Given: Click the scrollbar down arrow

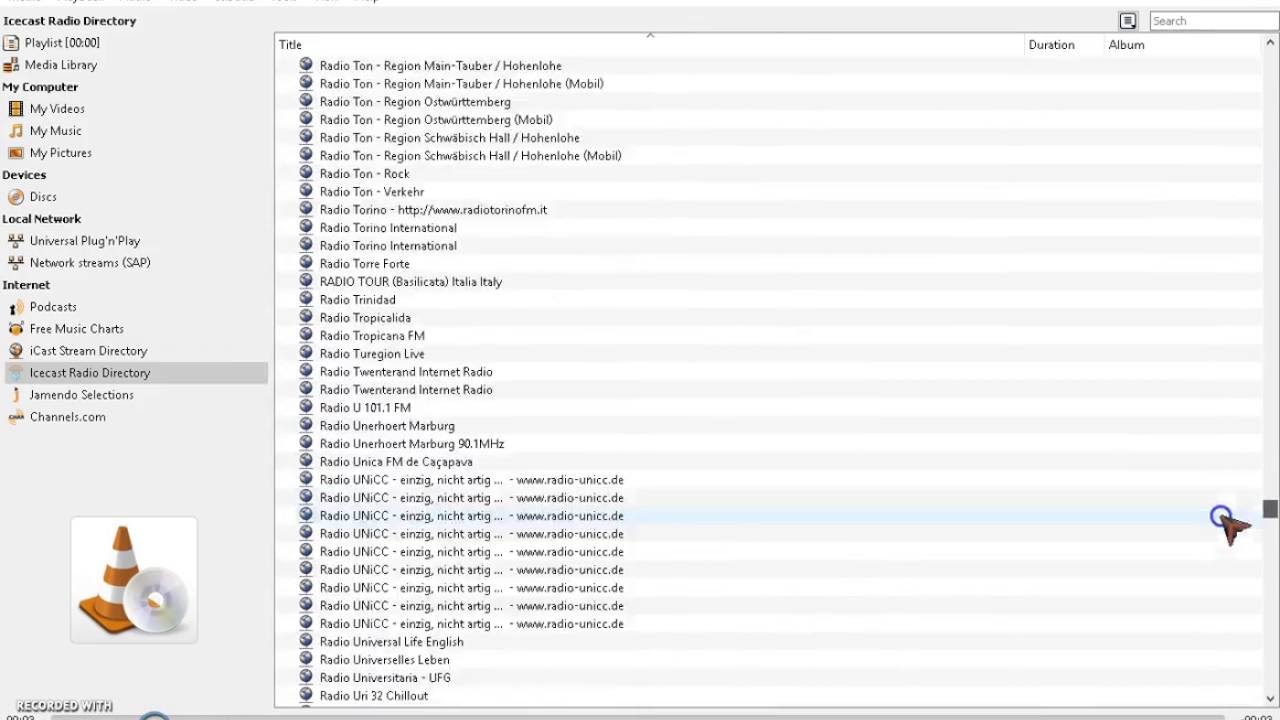Looking at the screenshot, I should [x=1270, y=699].
